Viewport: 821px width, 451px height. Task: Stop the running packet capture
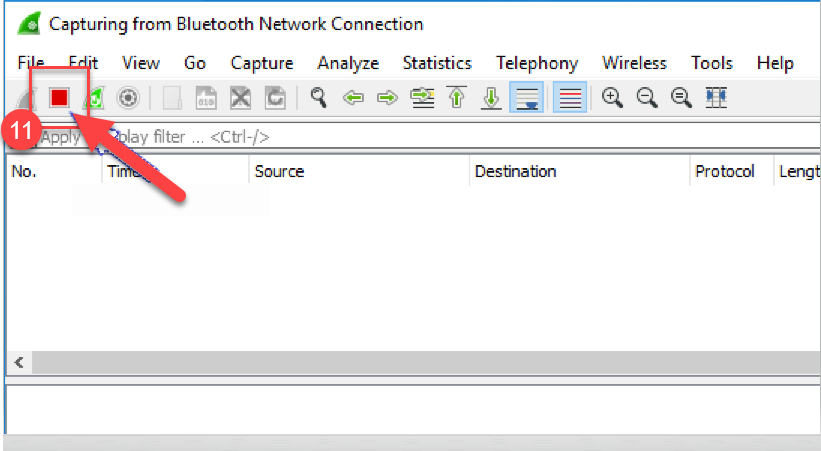click(x=59, y=97)
